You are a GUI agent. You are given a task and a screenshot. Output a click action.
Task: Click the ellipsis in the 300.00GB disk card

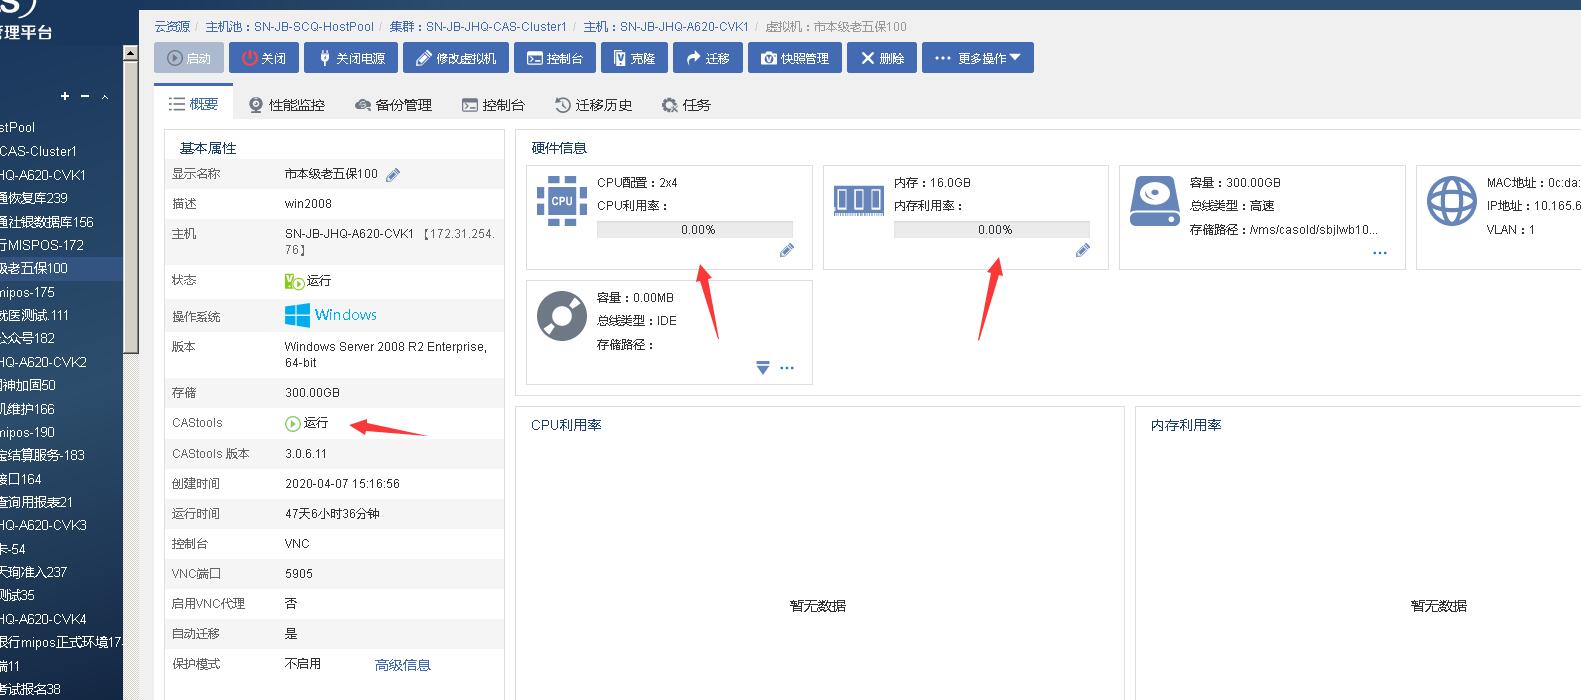pos(1380,253)
